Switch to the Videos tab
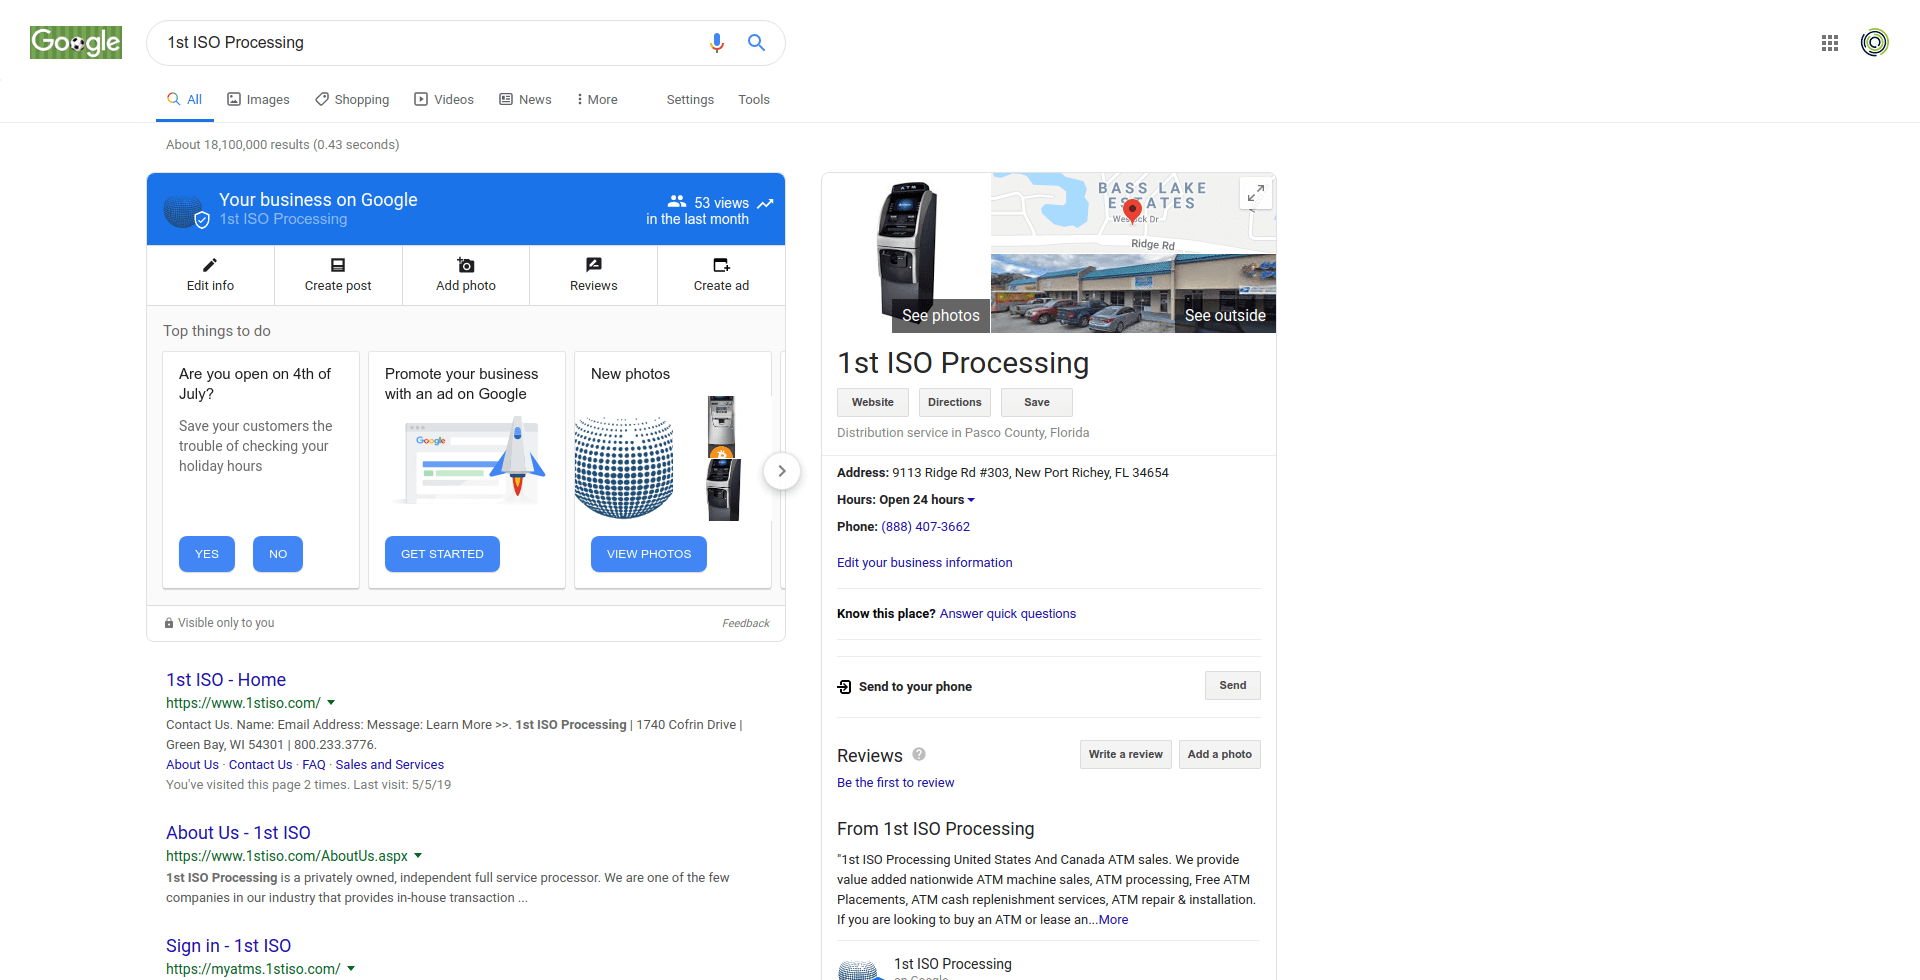This screenshot has height=980, width=1920. [x=444, y=100]
